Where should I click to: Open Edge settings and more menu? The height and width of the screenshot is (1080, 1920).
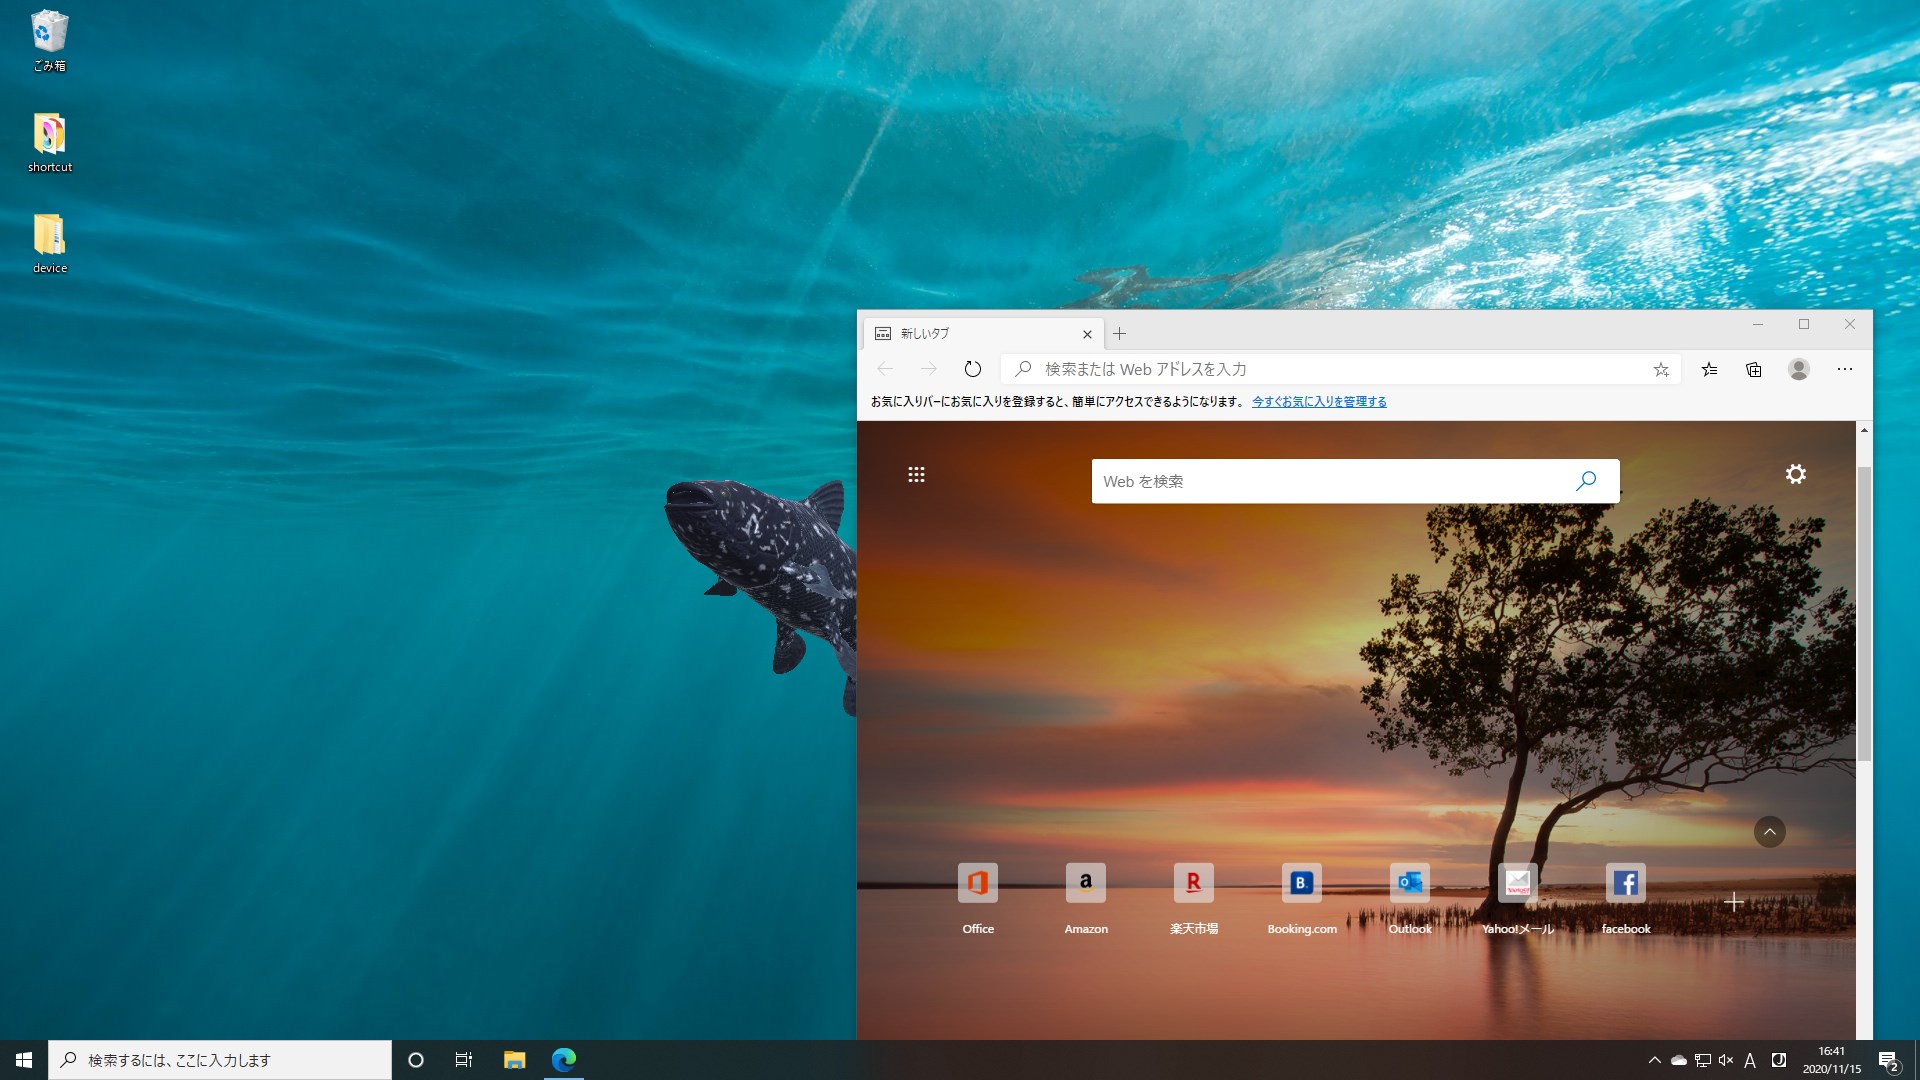1845,369
